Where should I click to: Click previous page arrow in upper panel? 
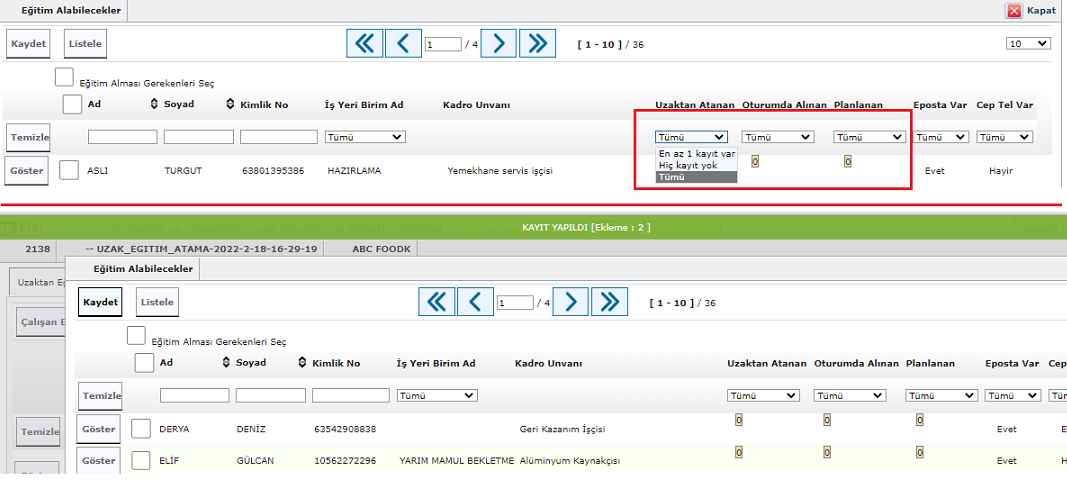point(403,44)
